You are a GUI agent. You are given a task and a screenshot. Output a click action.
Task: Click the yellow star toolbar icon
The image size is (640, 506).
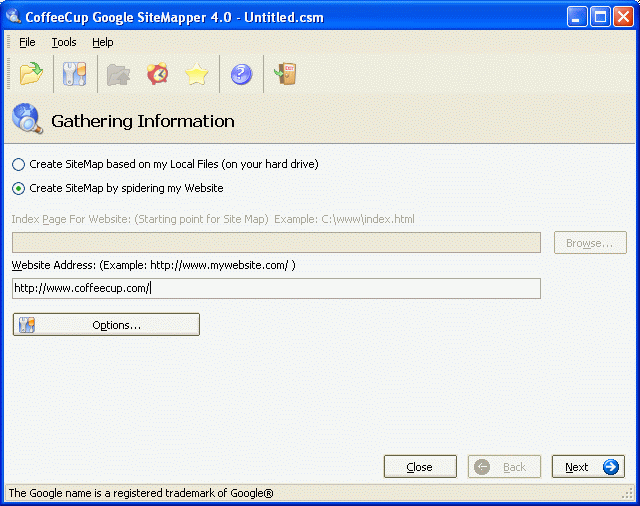197,74
